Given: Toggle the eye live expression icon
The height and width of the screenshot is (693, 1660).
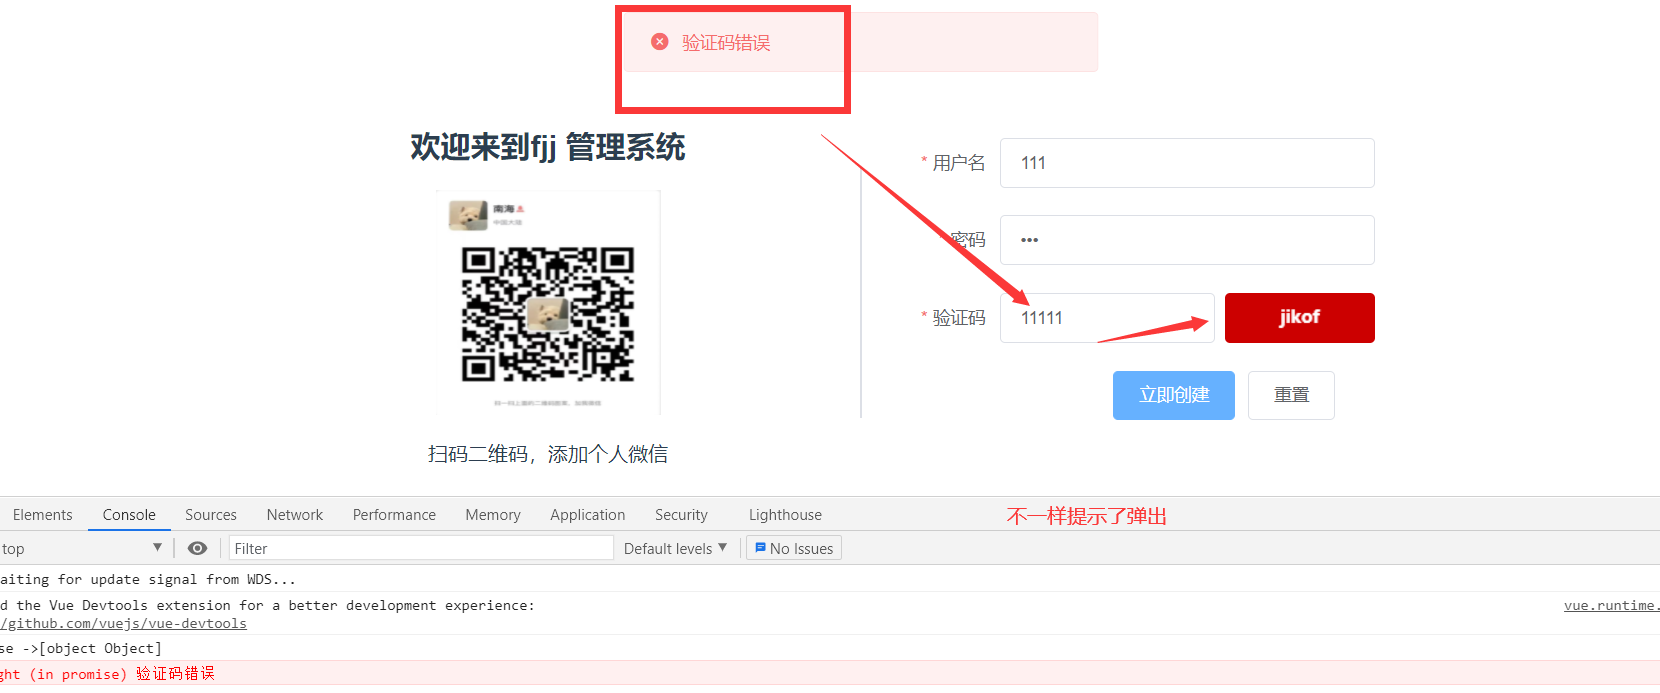Looking at the screenshot, I should click(x=198, y=548).
